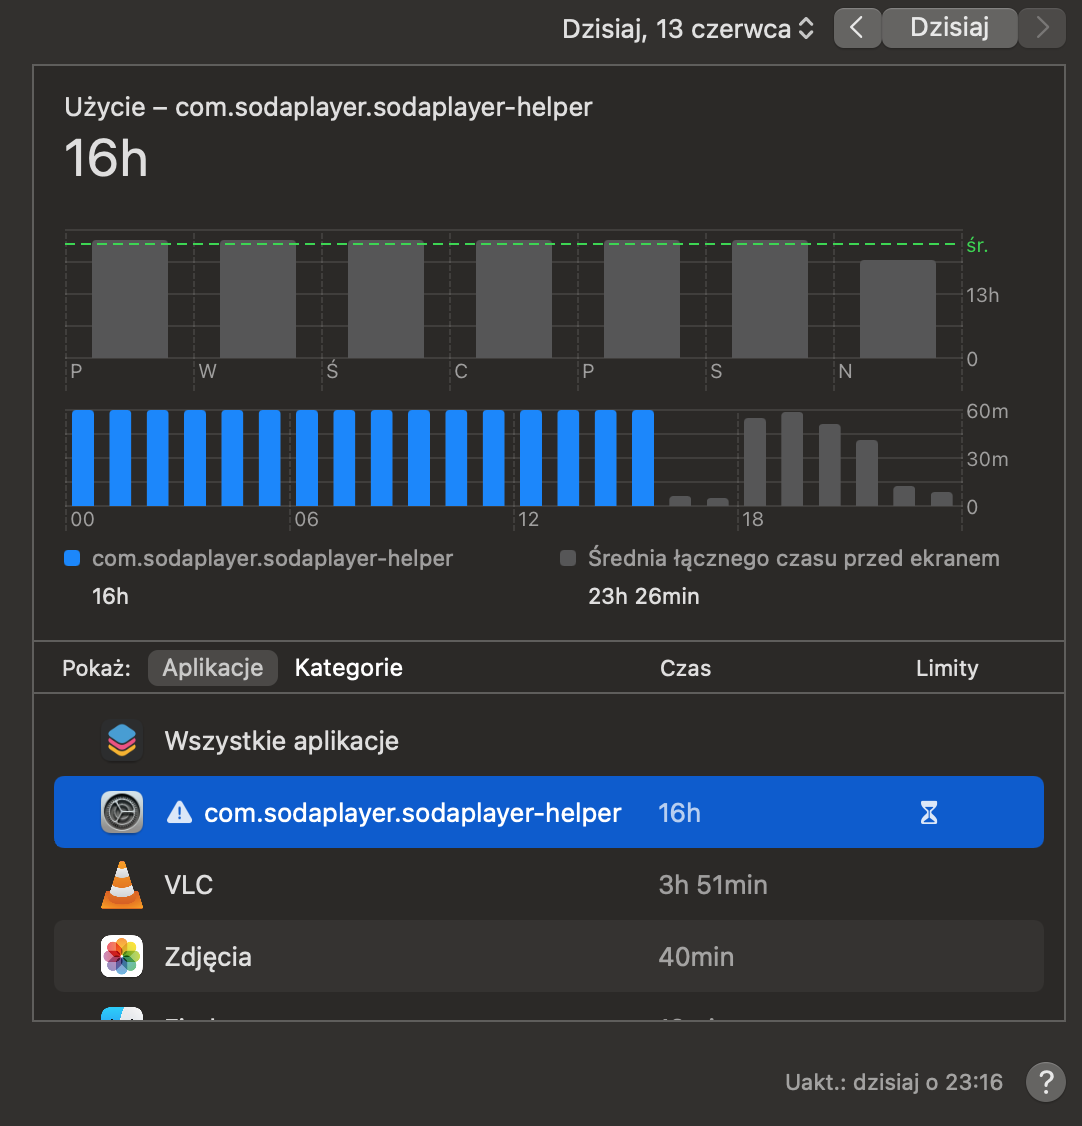Click the Dzisiaj button
Viewport: 1082px width, 1126px height.
point(949,28)
